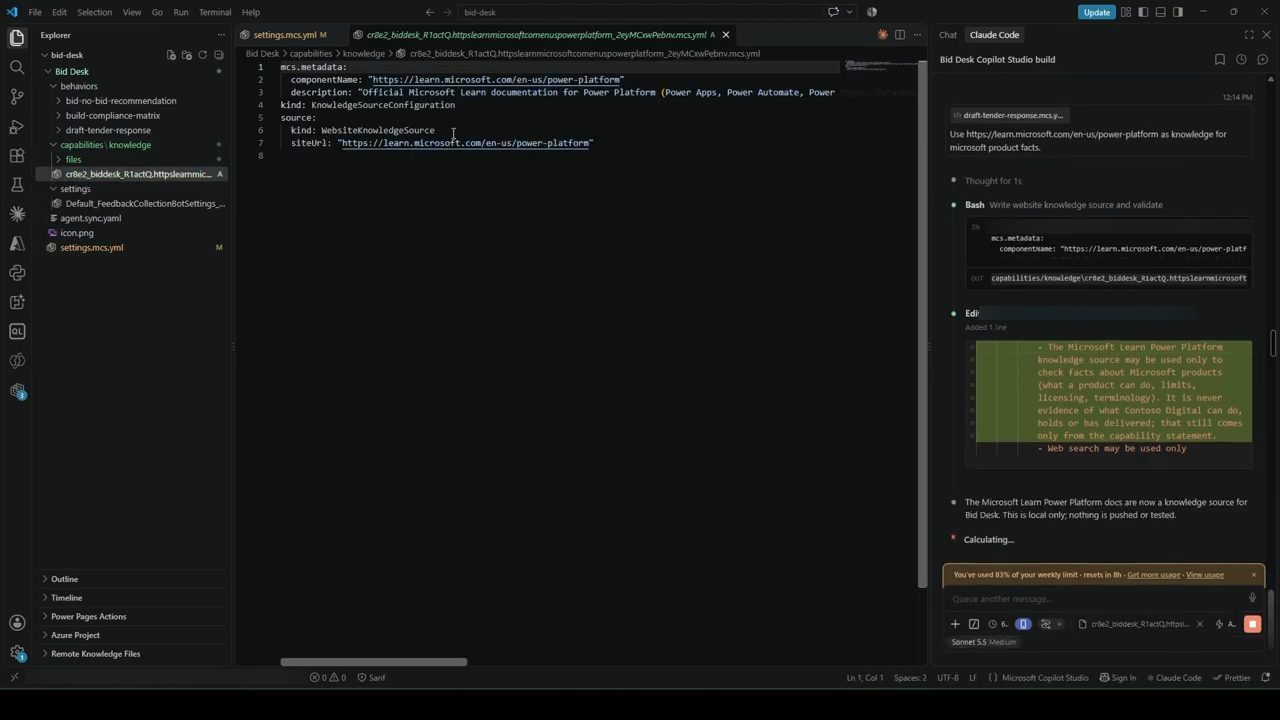Maximize the Claude Code panel
The width and height of the screenshot is (1280, 720).
tap(1249, 35)
